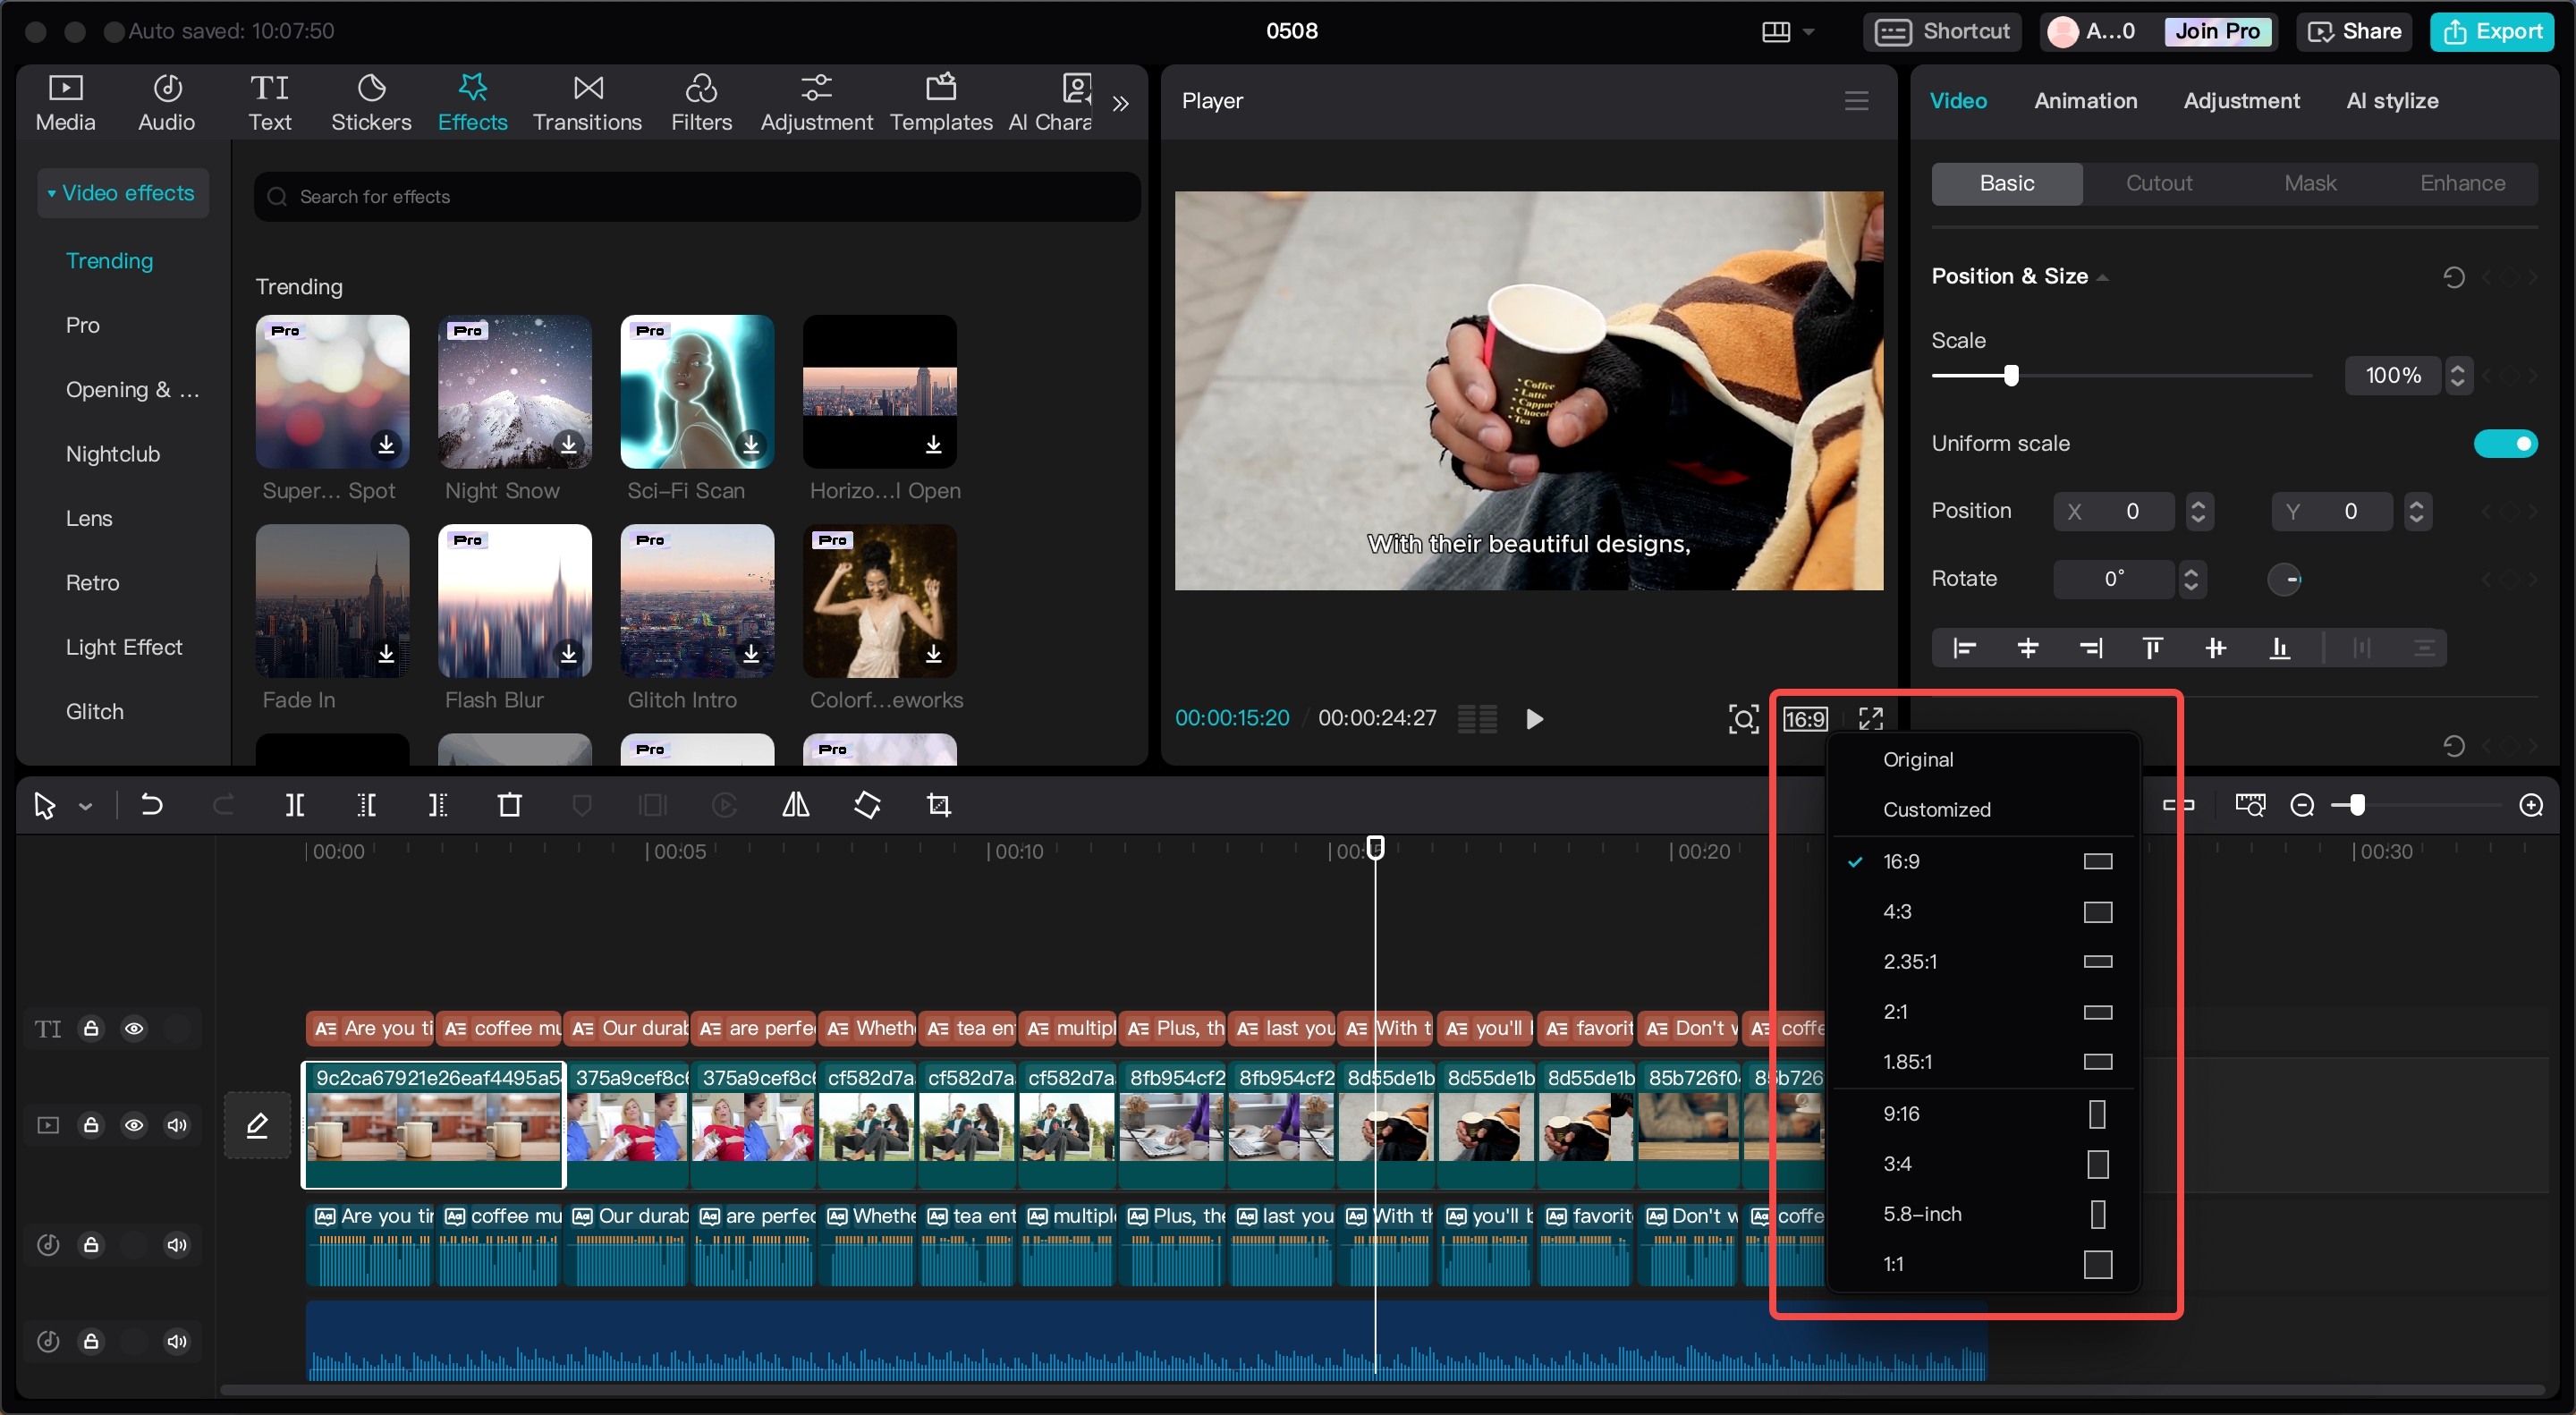Click the Delete (trash) icon above the timeline
This screenshot has width=2576, height=1415.
pos(509,805)
